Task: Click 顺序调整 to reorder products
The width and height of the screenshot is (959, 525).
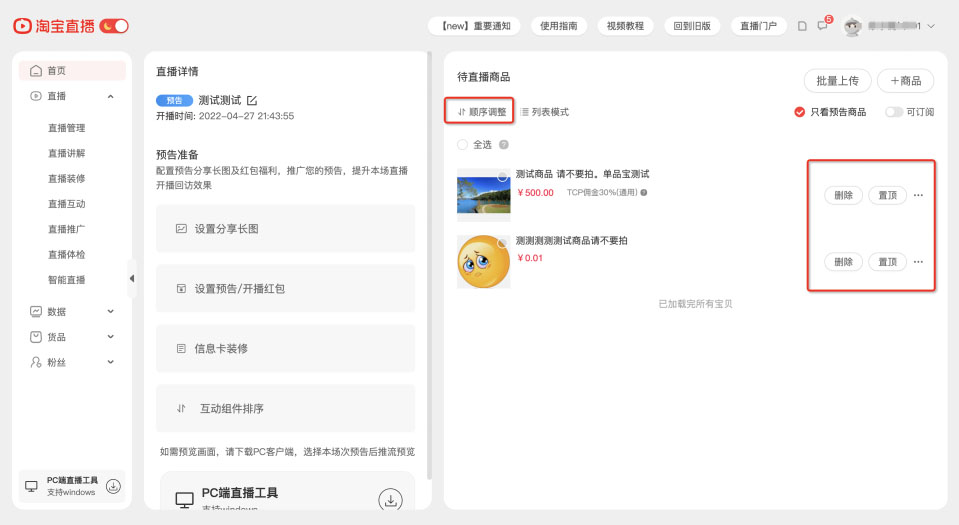Action: pyautogui.click(x=481, y=112)
